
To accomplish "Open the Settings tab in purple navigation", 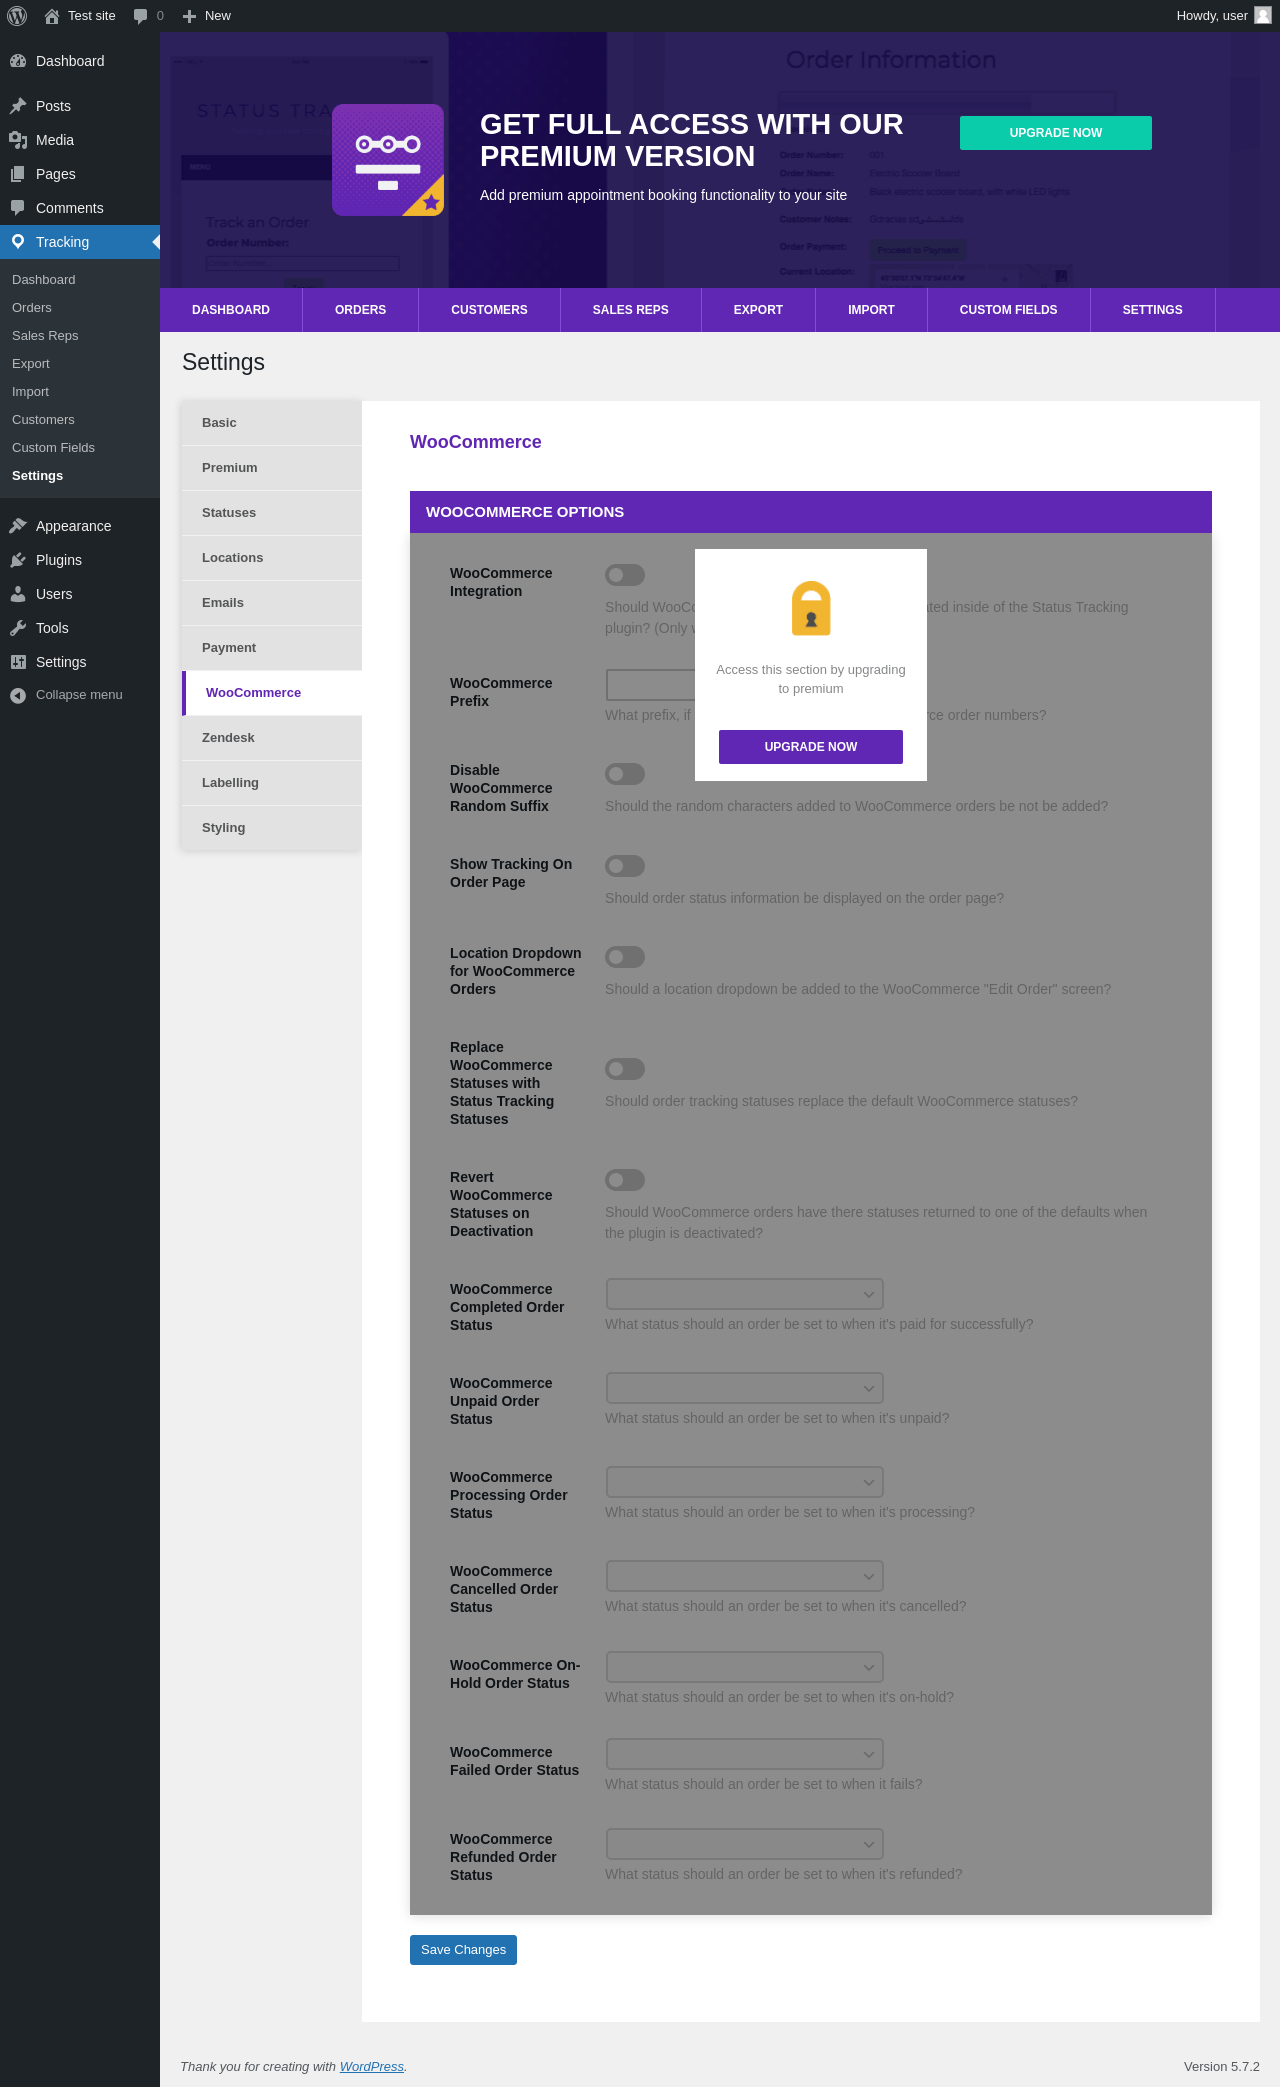I will point(1153,310).
